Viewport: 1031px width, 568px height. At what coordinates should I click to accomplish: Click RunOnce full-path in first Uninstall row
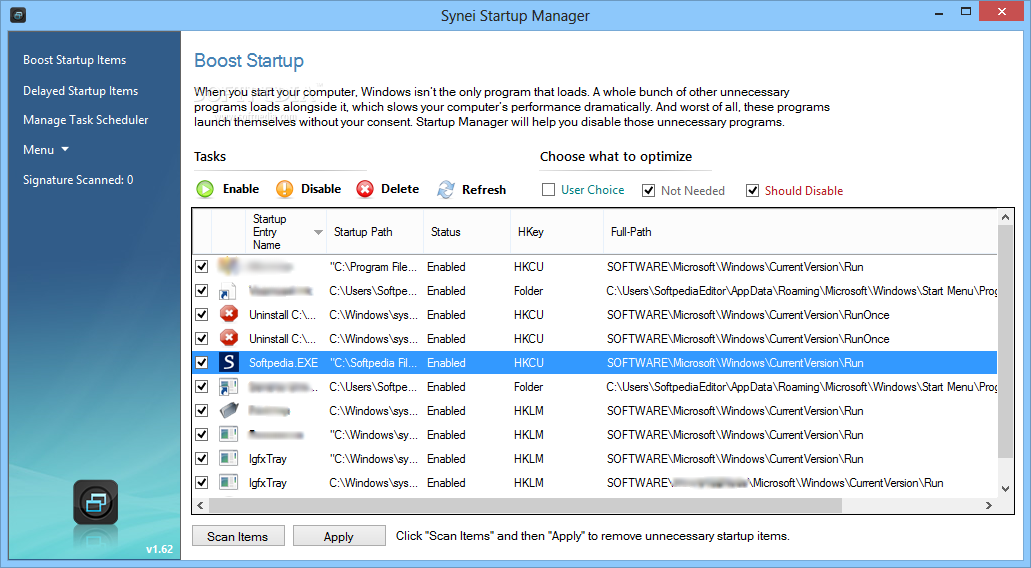[x=748, y=315]
